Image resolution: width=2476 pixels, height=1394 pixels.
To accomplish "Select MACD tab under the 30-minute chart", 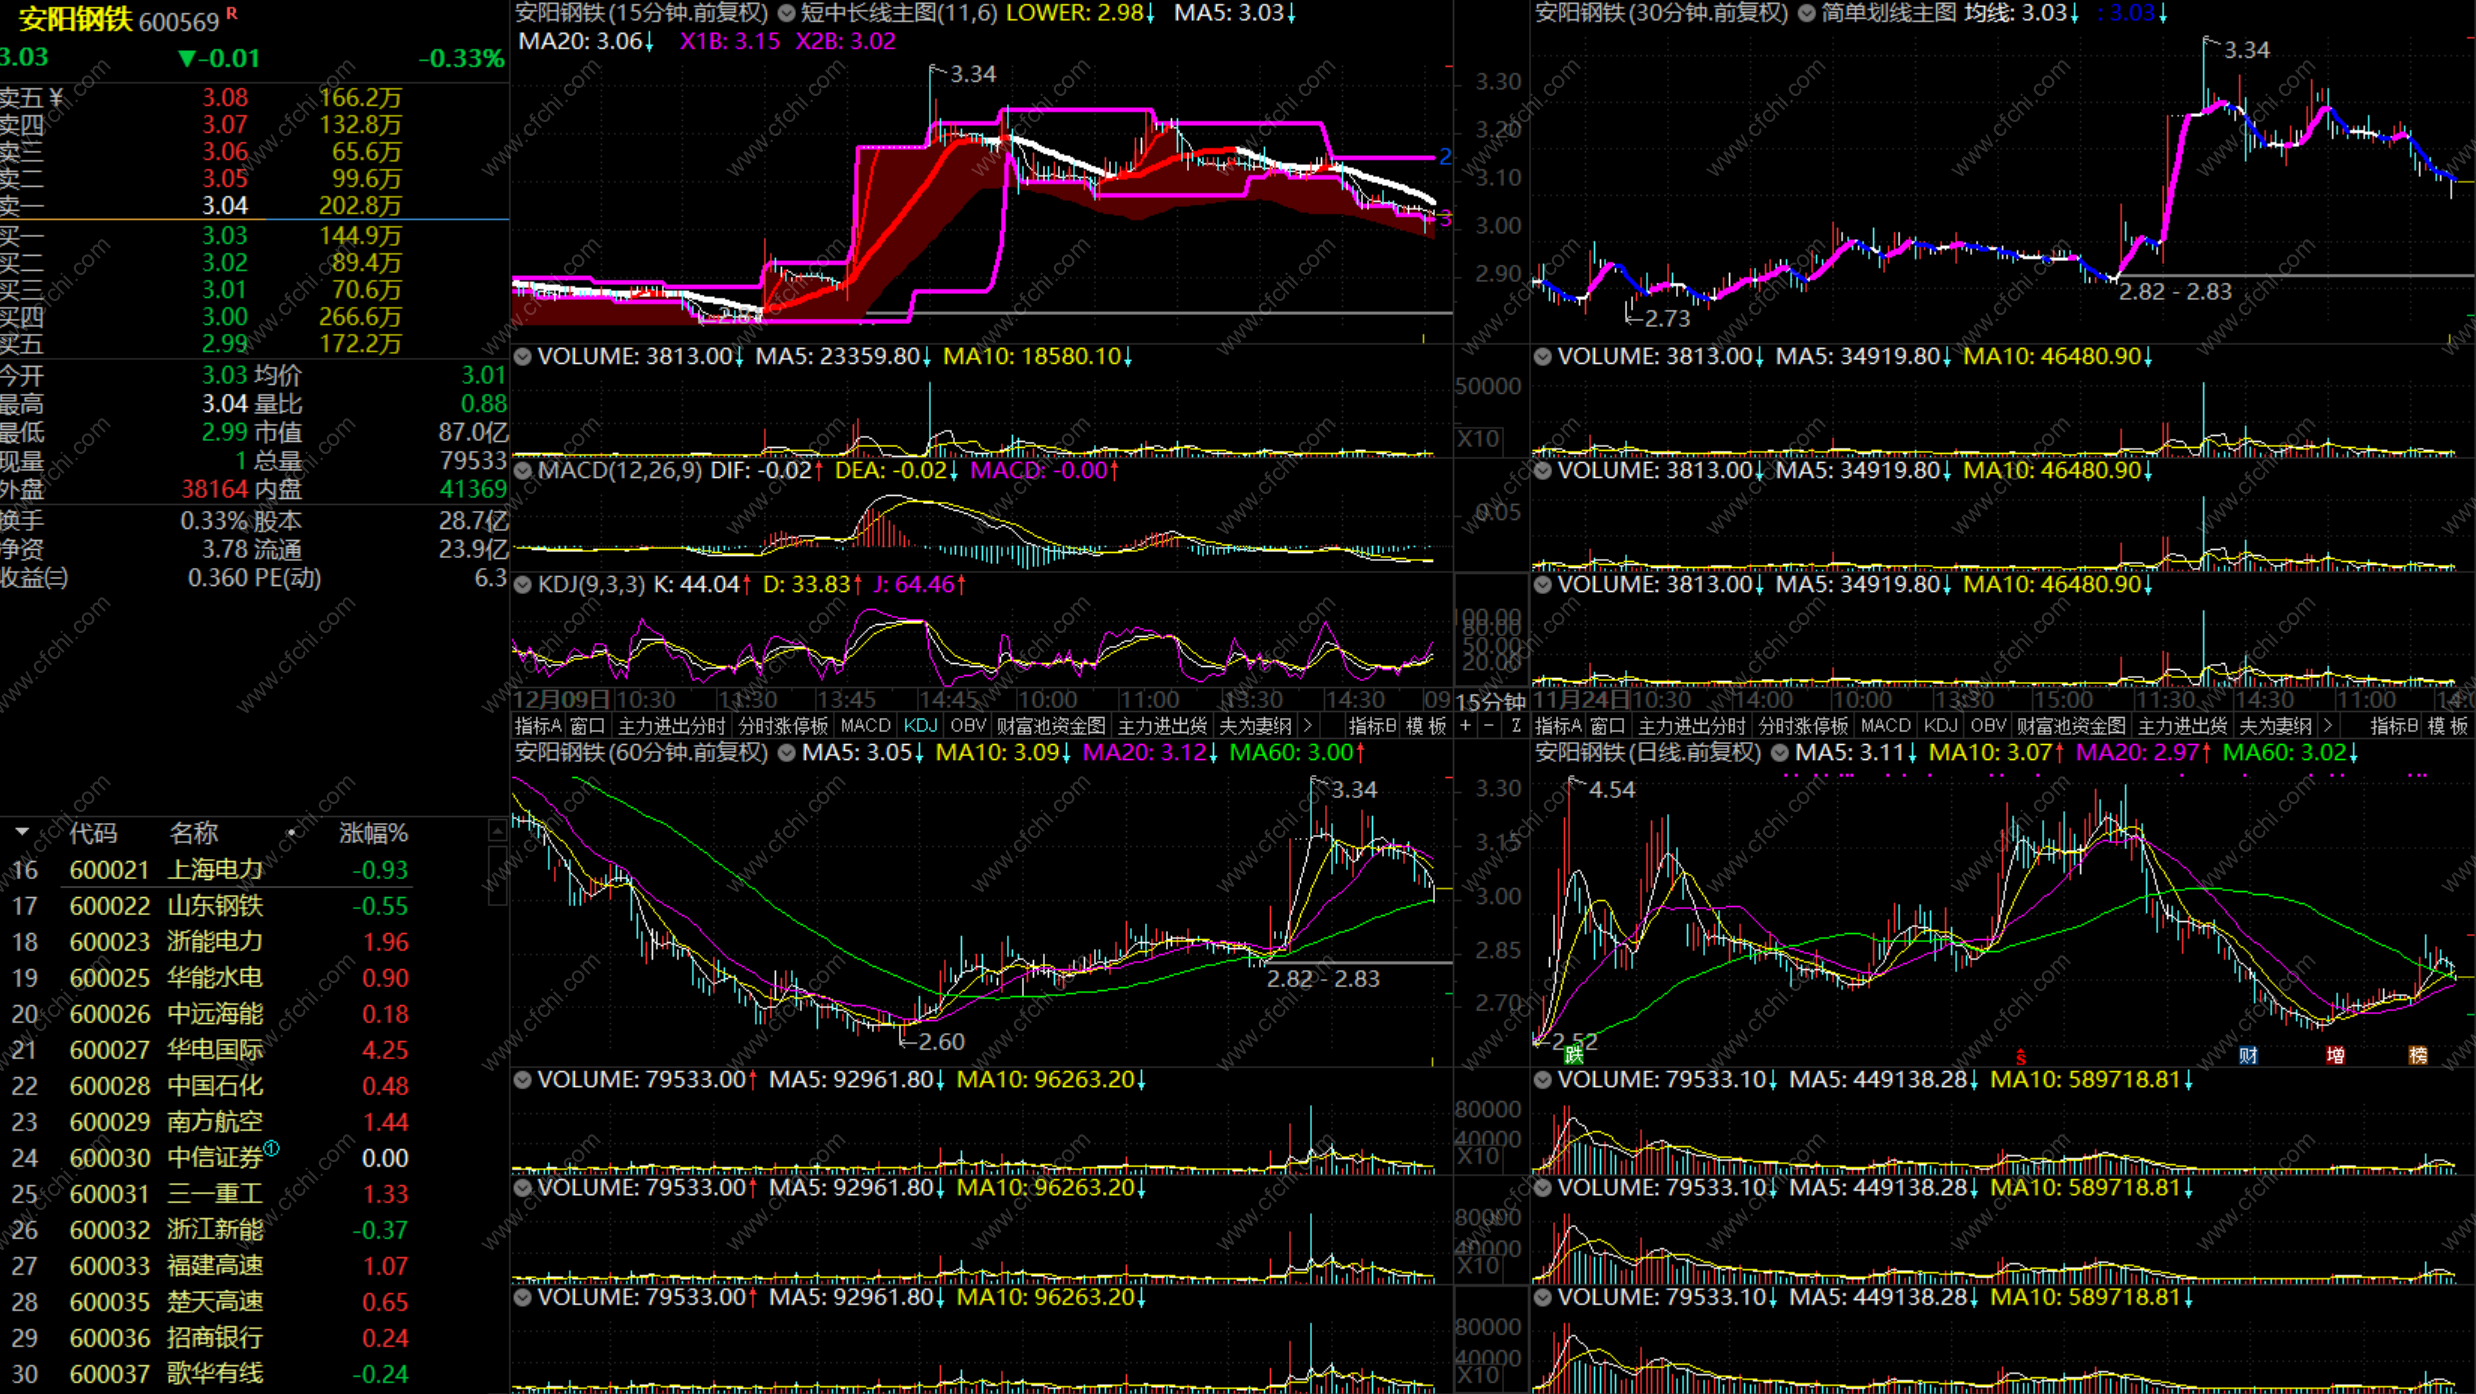I will (1886, 726).
